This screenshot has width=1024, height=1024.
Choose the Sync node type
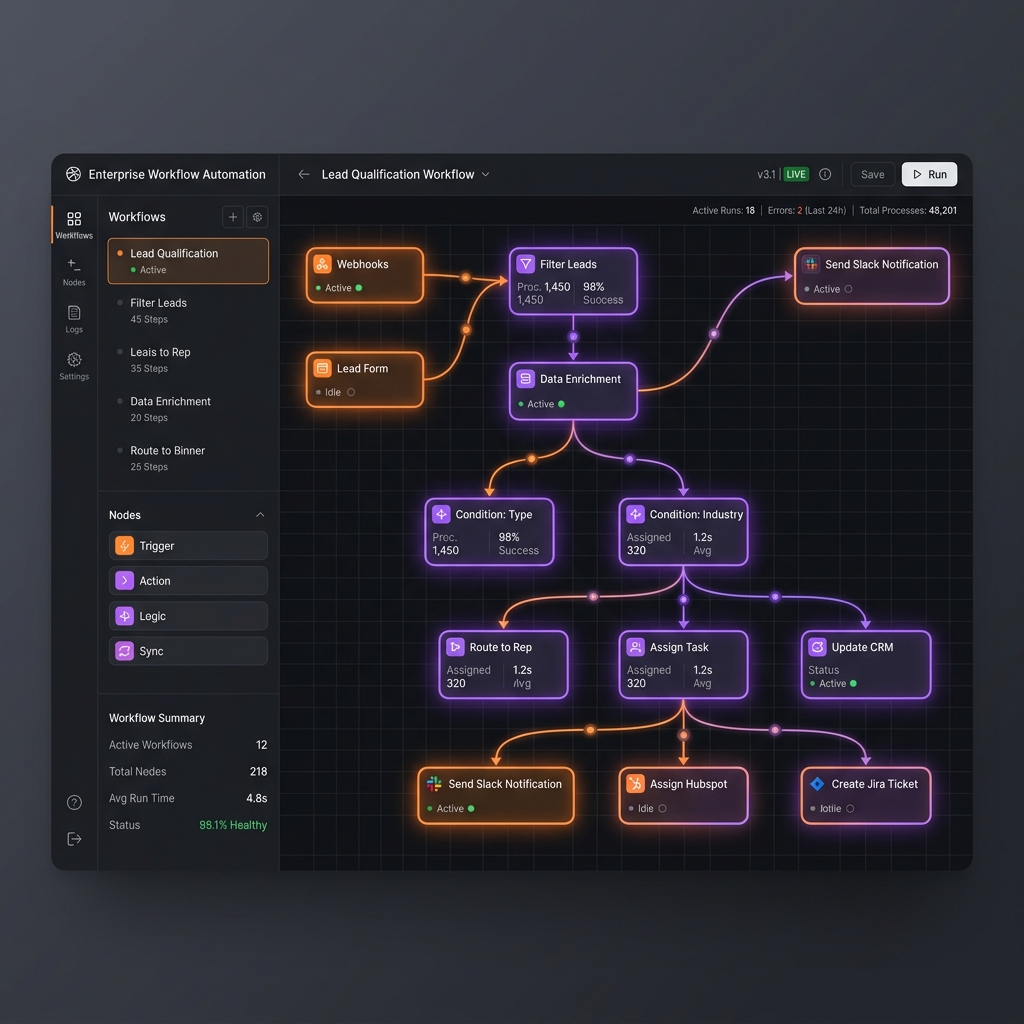(x=188, y=651)
